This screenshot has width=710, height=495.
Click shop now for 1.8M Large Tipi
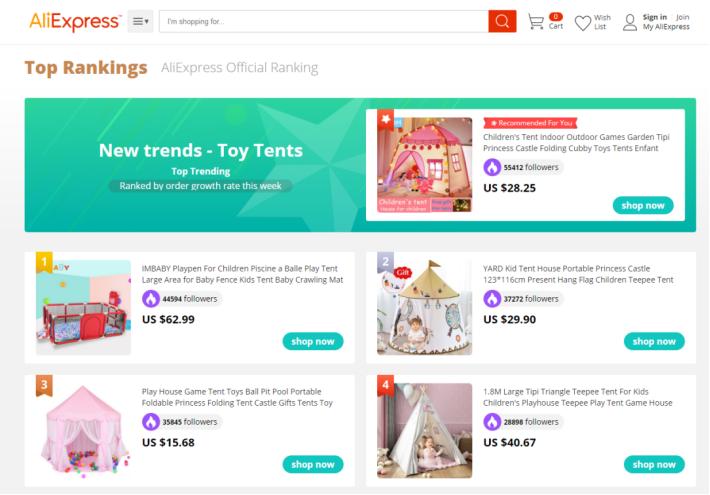[x=654, y=464]
